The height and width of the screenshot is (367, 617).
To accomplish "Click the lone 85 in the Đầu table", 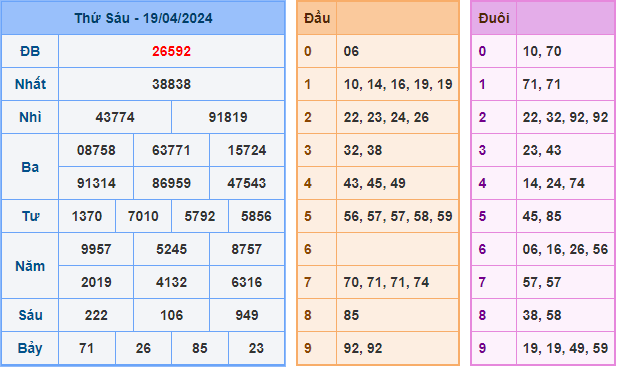I will click(351, 315).
